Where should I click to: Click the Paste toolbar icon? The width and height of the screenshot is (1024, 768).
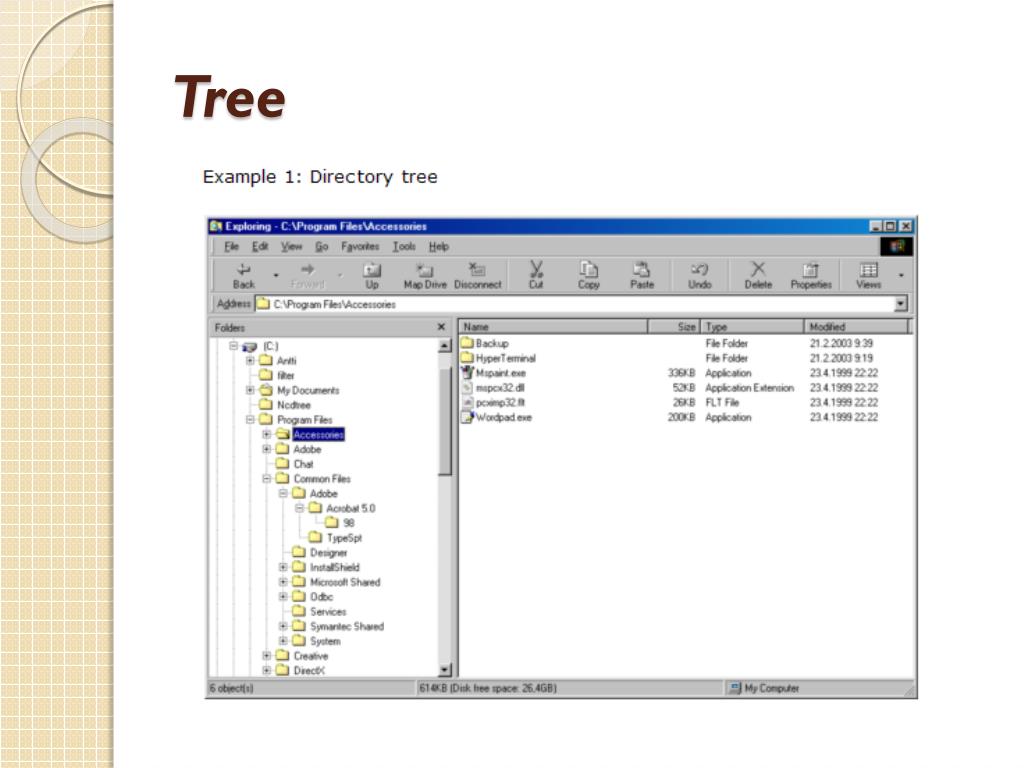642,270
